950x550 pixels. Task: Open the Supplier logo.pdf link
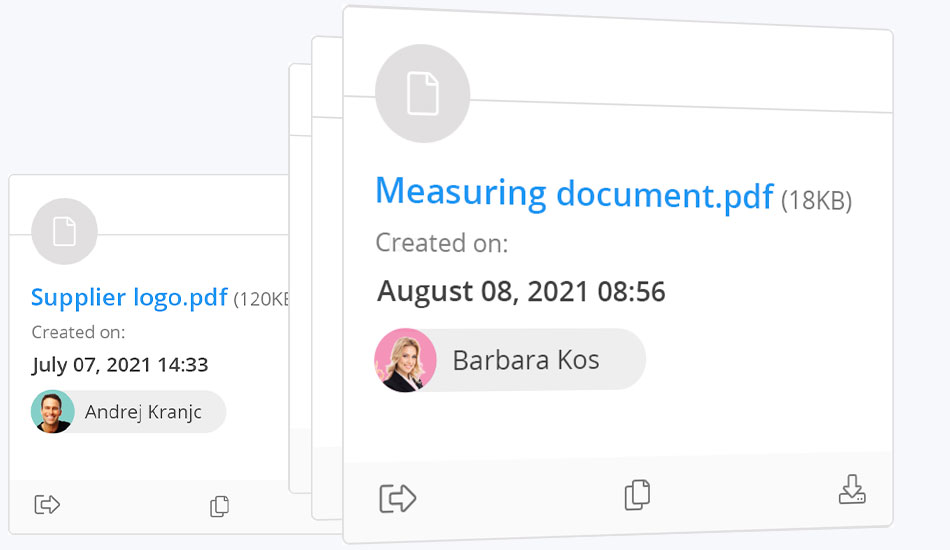pyautogui.click(x=129, y=297)
